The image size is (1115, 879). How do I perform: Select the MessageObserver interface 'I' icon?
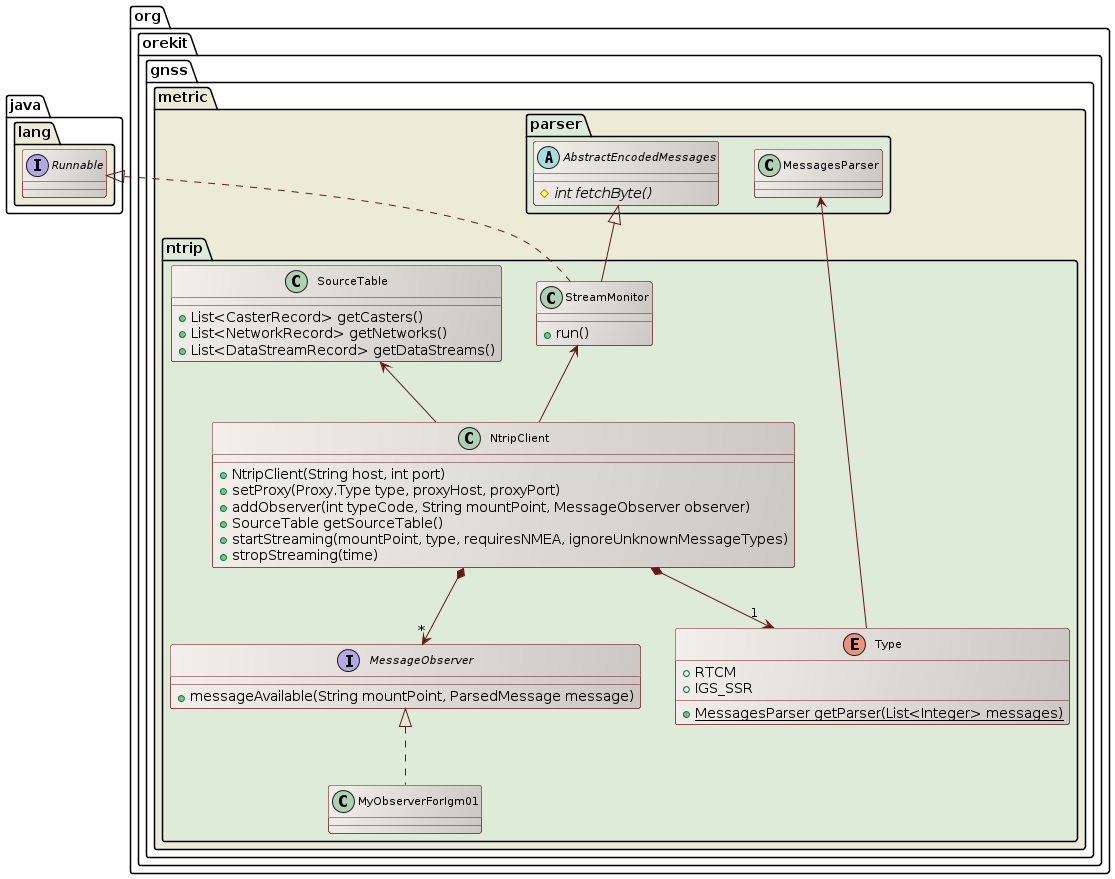click(348, 660)
